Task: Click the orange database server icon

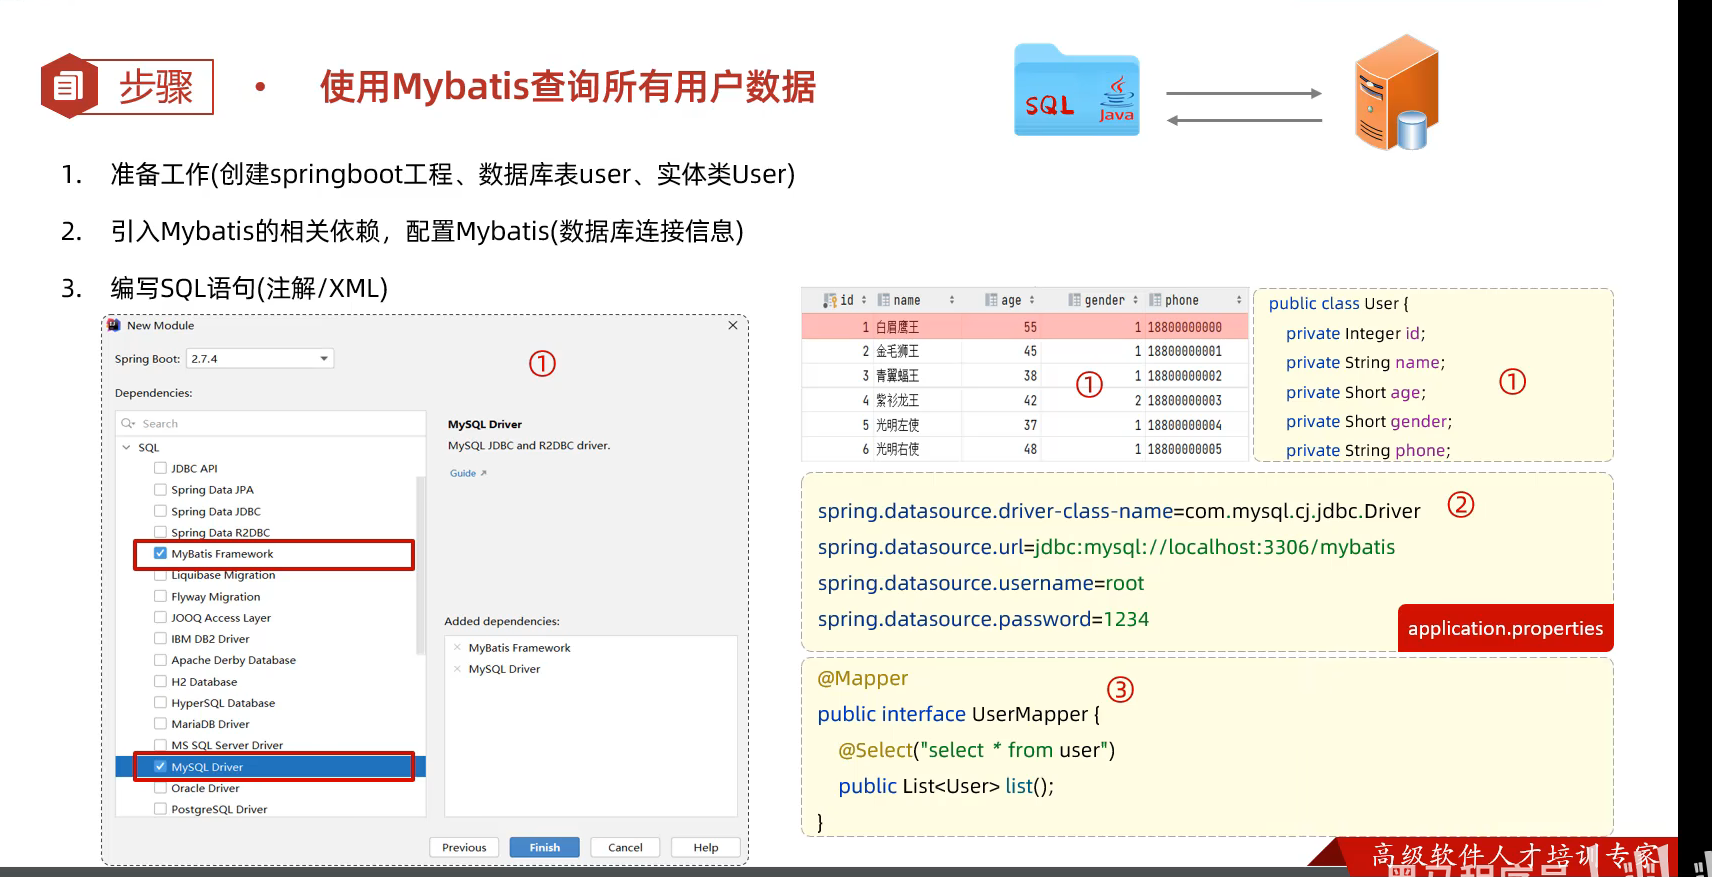Action: pos(1396,93)
